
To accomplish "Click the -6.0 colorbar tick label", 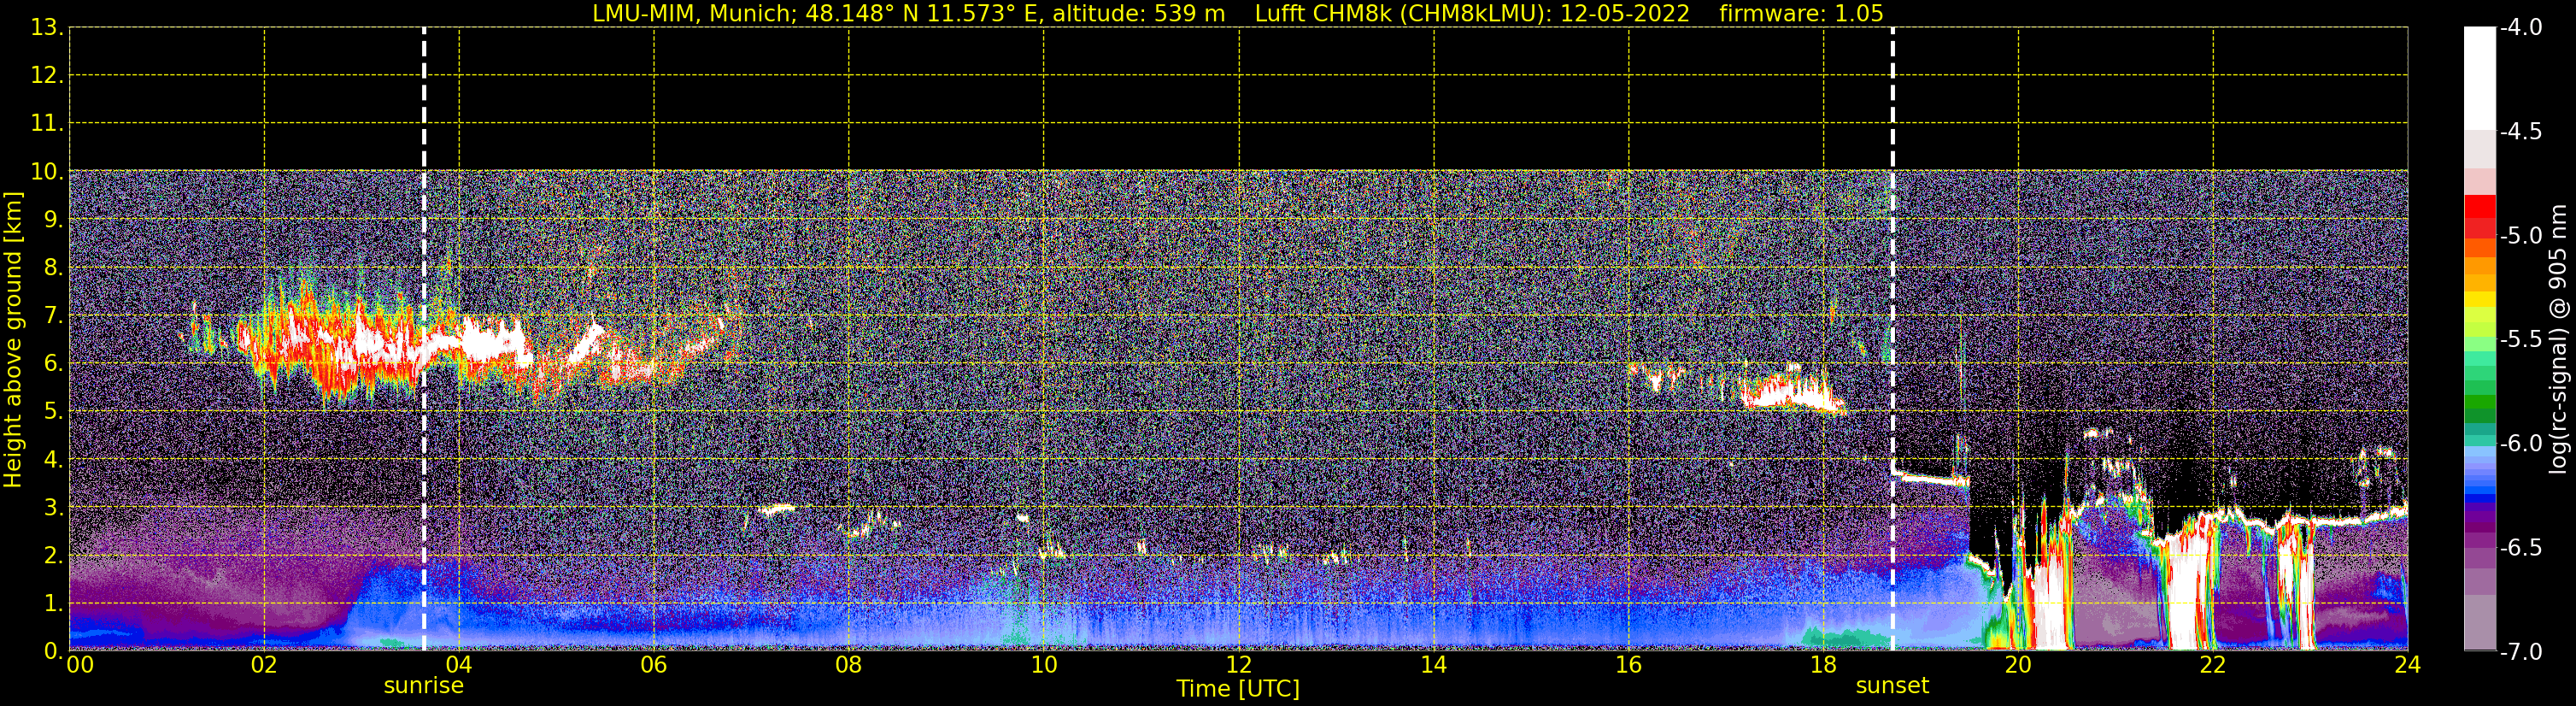I will 2520,444.
